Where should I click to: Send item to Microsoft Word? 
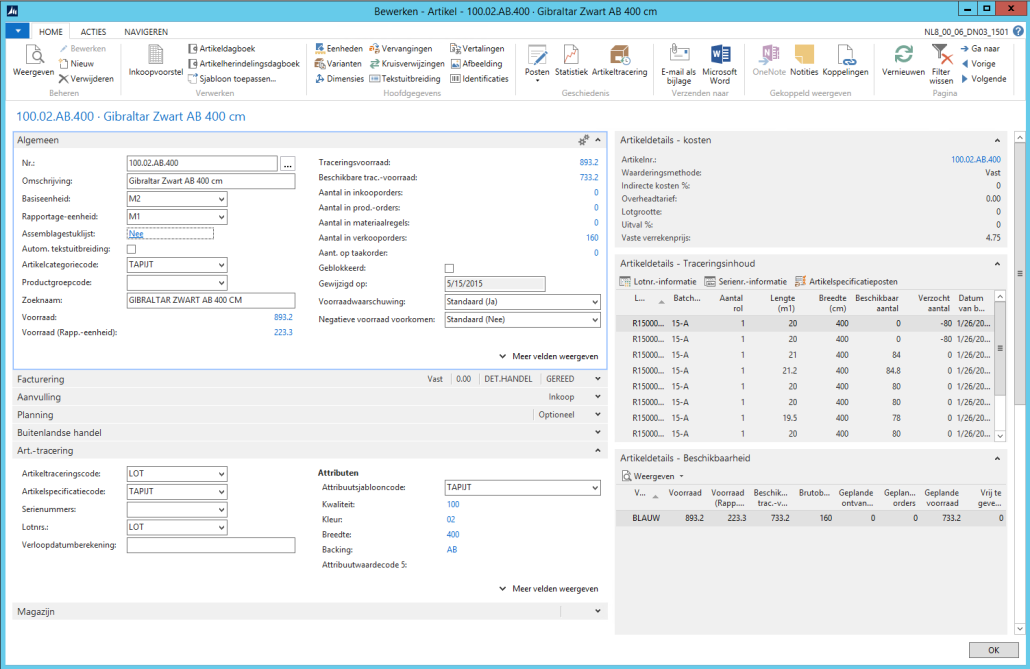[719, 64]
